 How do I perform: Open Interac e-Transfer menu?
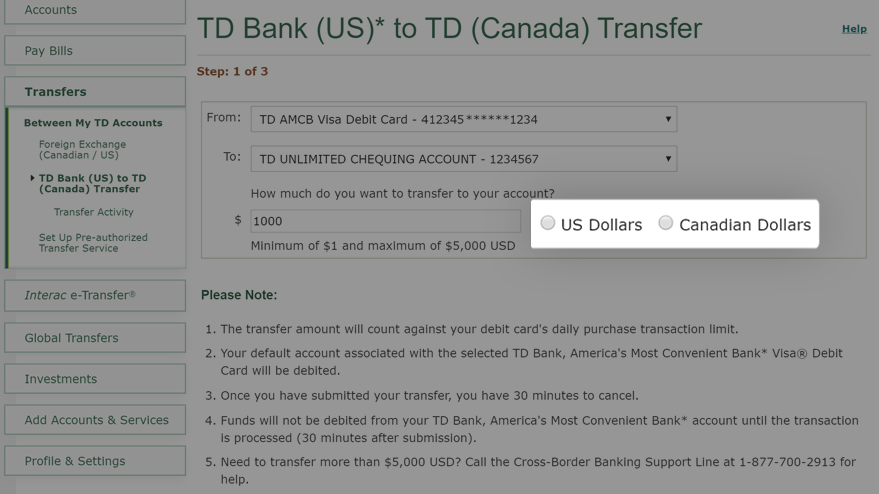coord(95,296)
